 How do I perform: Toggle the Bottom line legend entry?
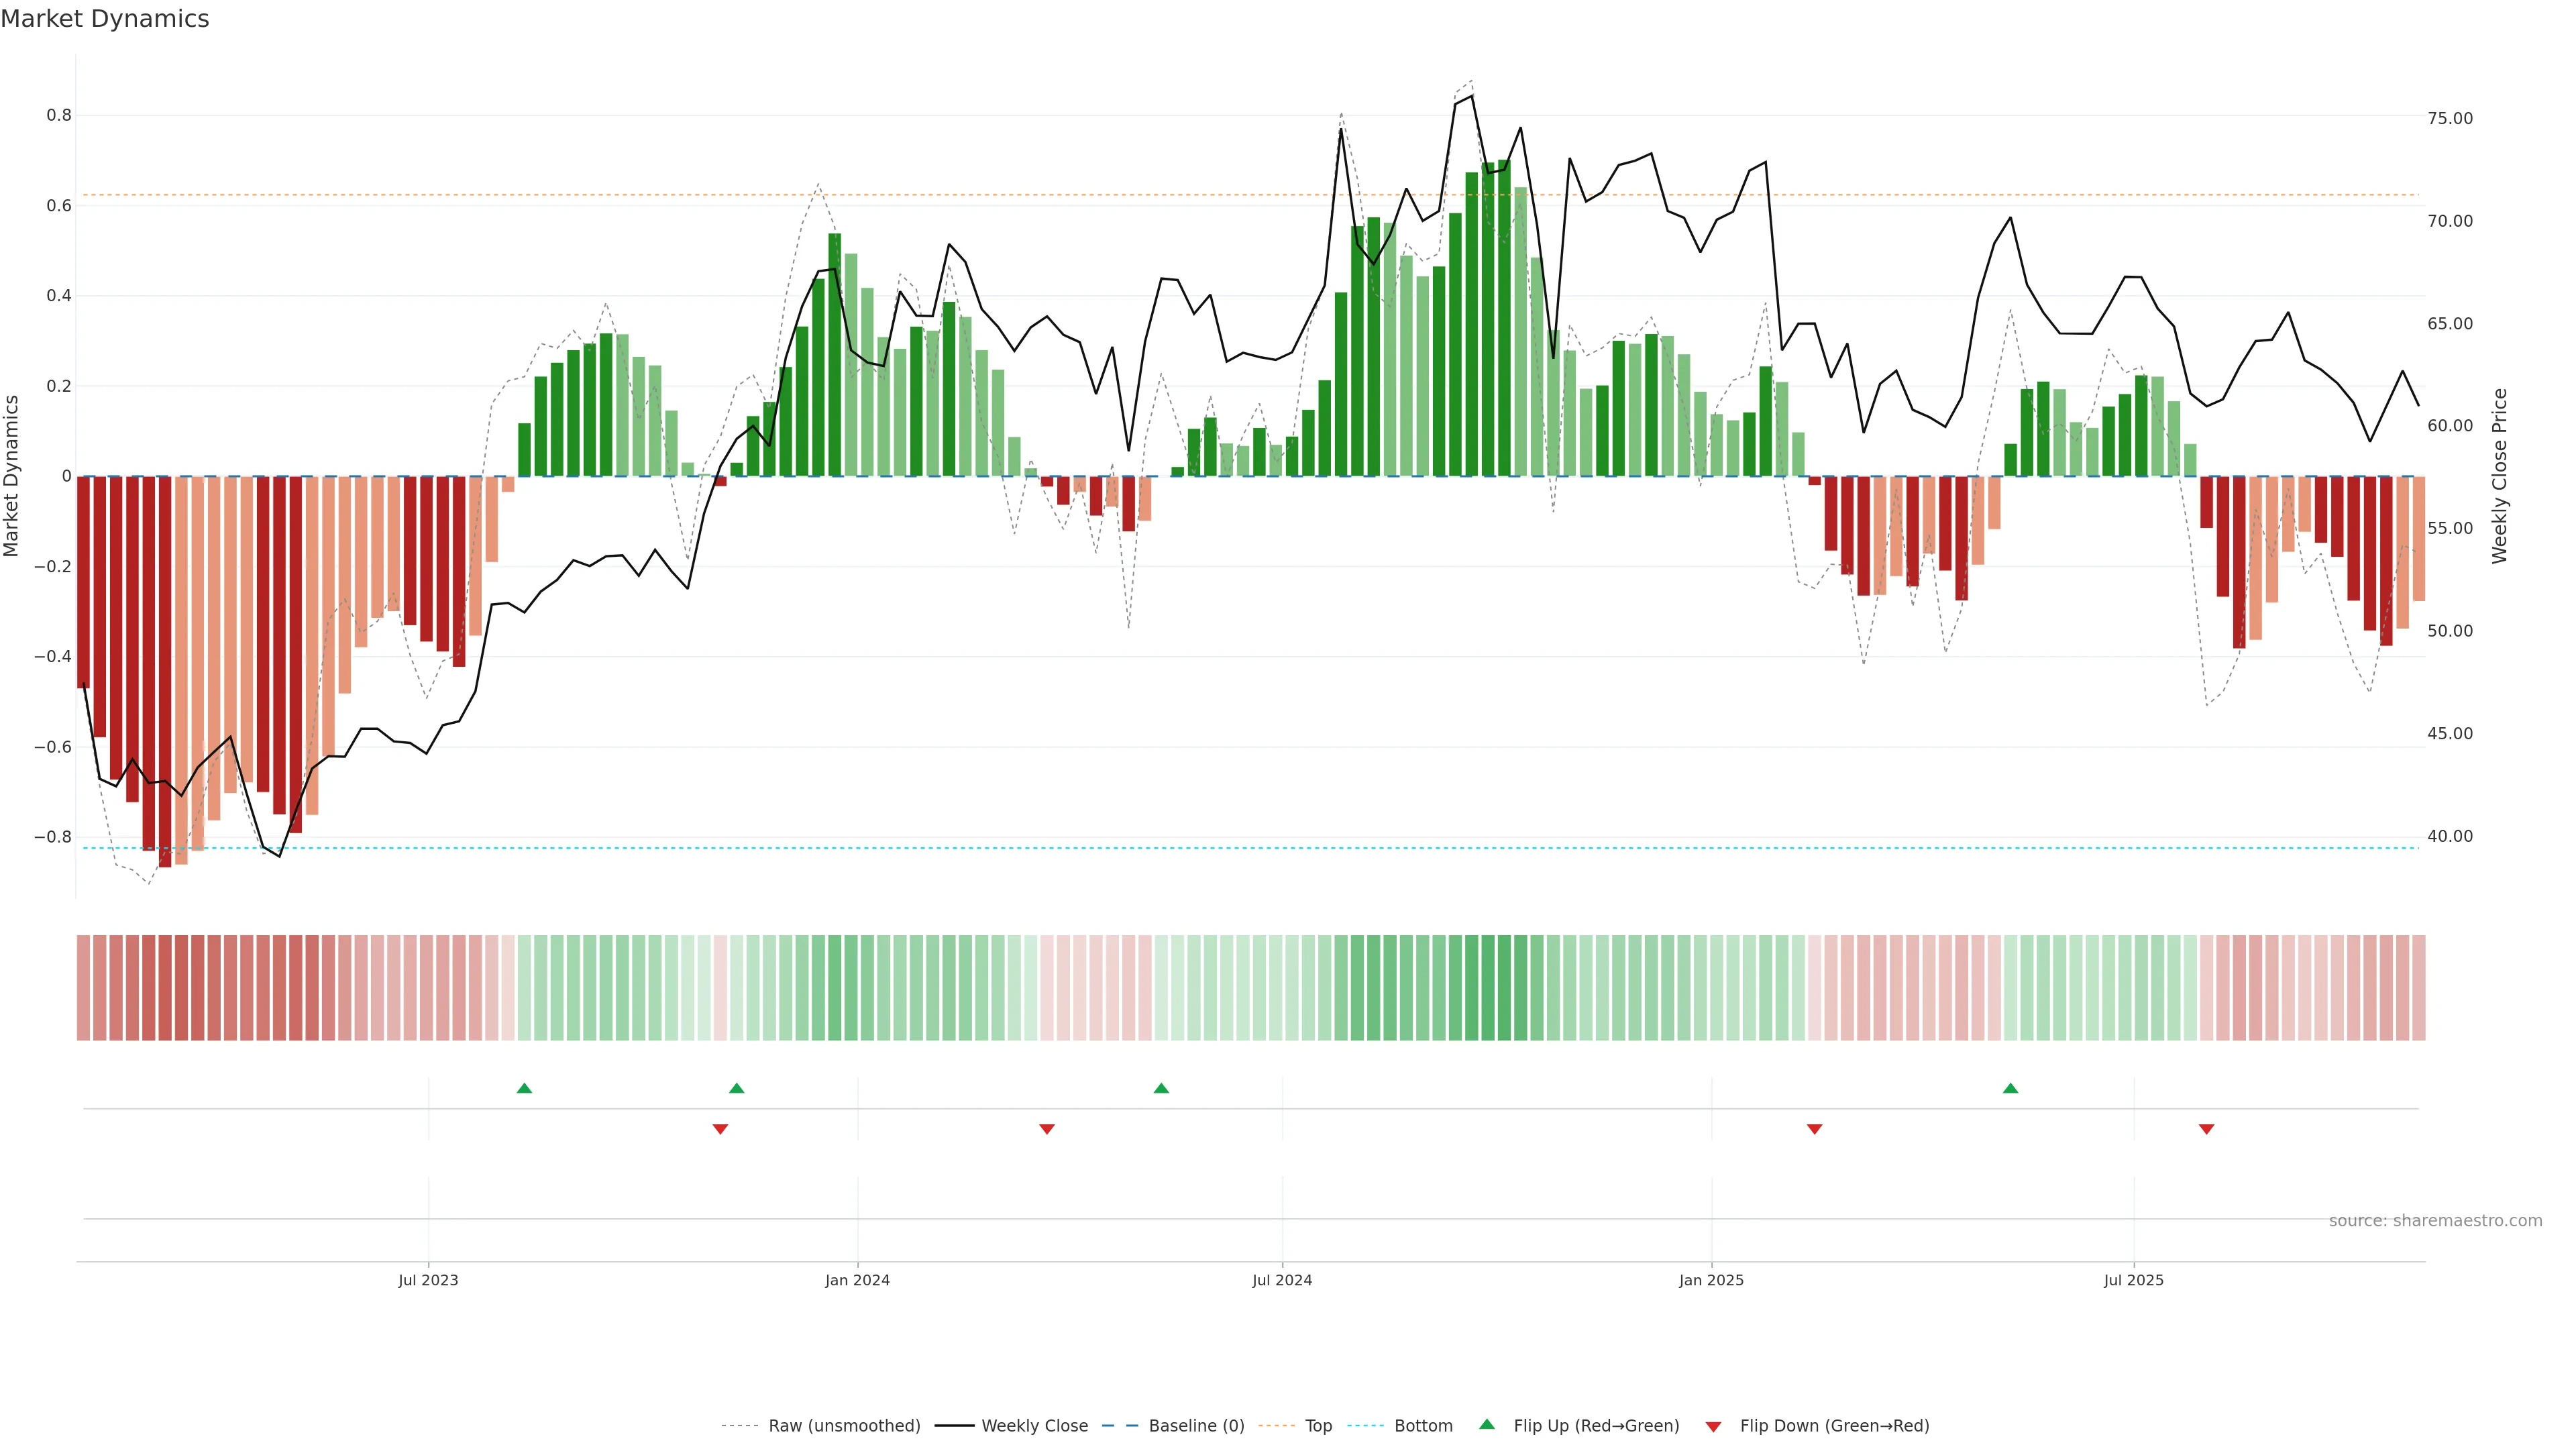(1423, 1426)
